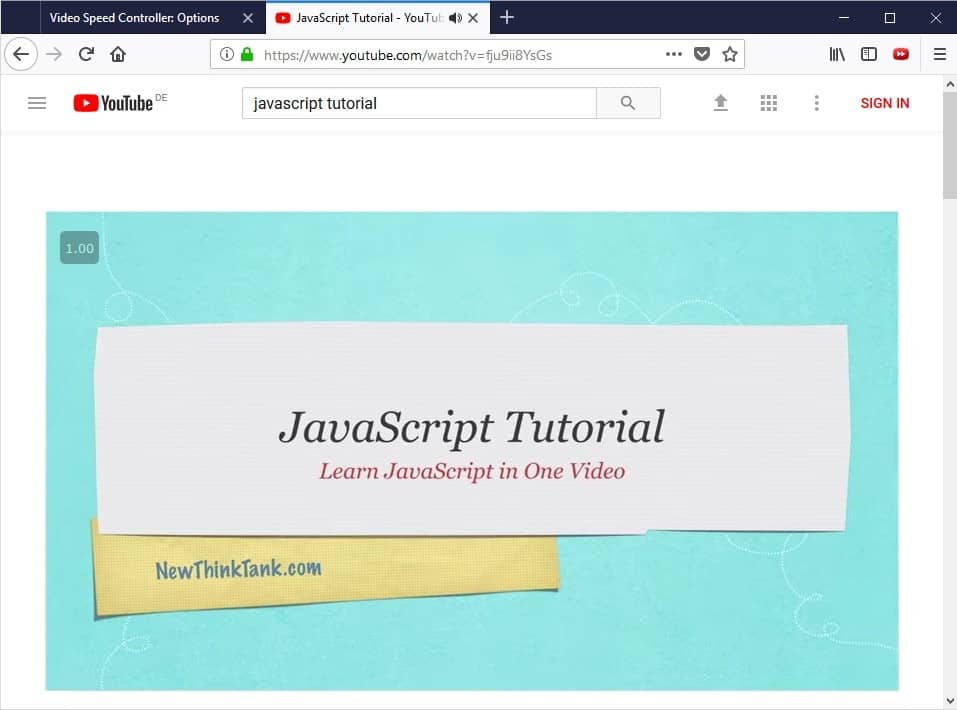Click the vertical scrollbar thumb
The image size is (957, 710).
pos(950,145)
